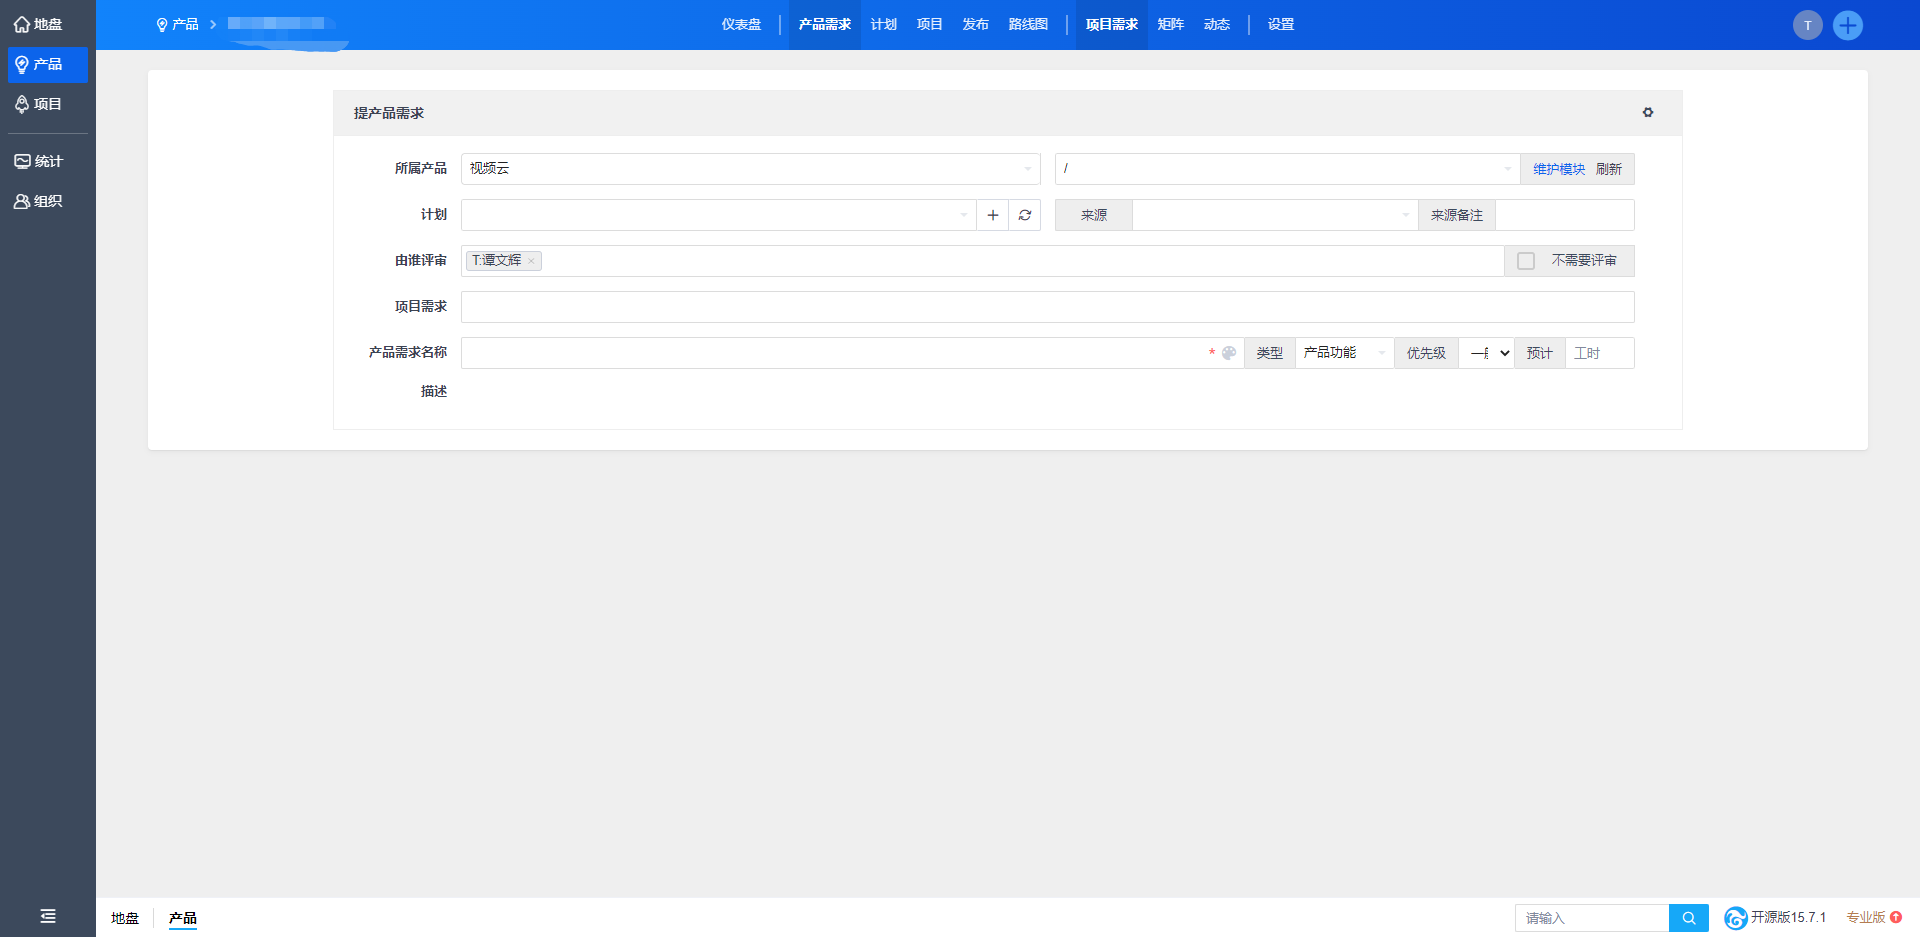This screenshot has width=1920, height=937.
Task: Switch to 仪表盘 tab
Action: click(741, 25)
